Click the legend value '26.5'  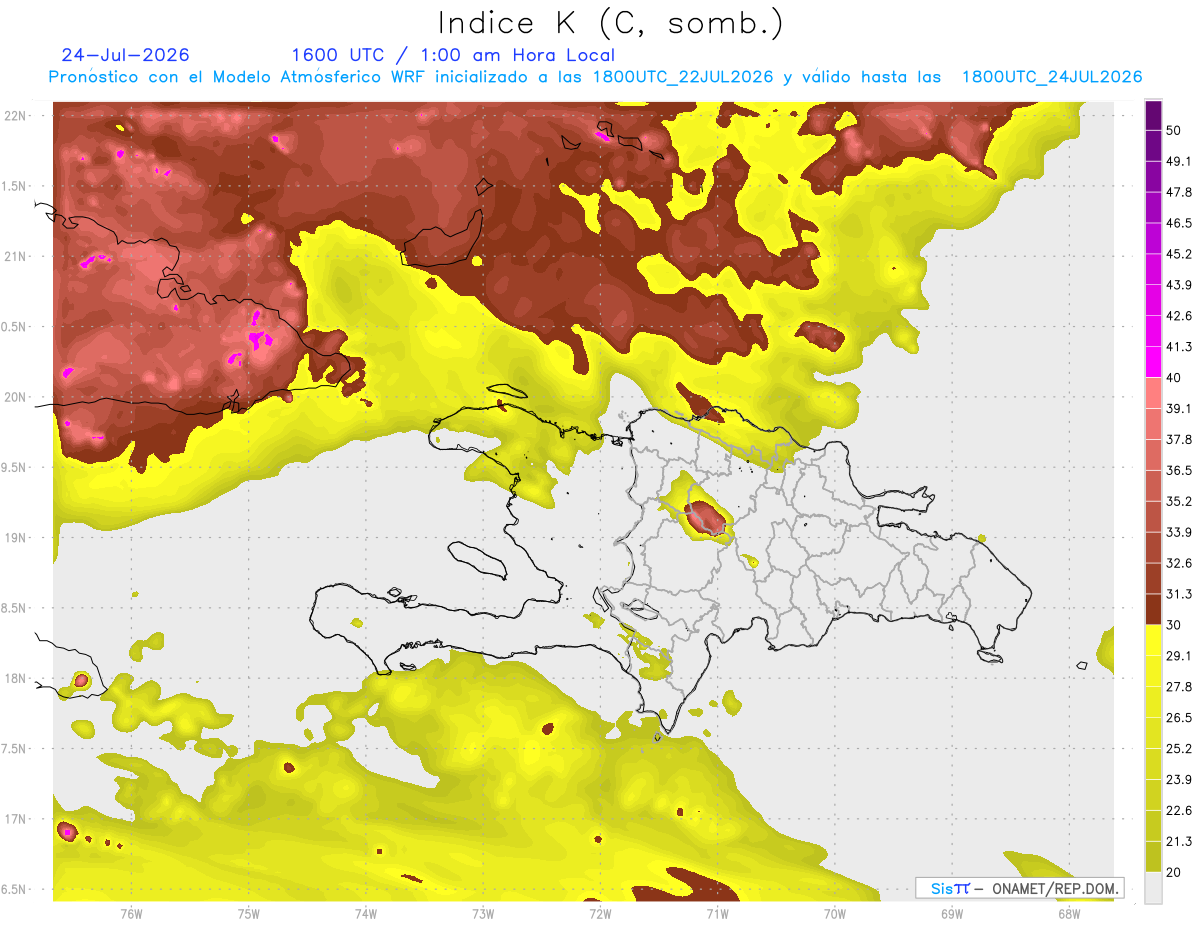(1179, 718)
